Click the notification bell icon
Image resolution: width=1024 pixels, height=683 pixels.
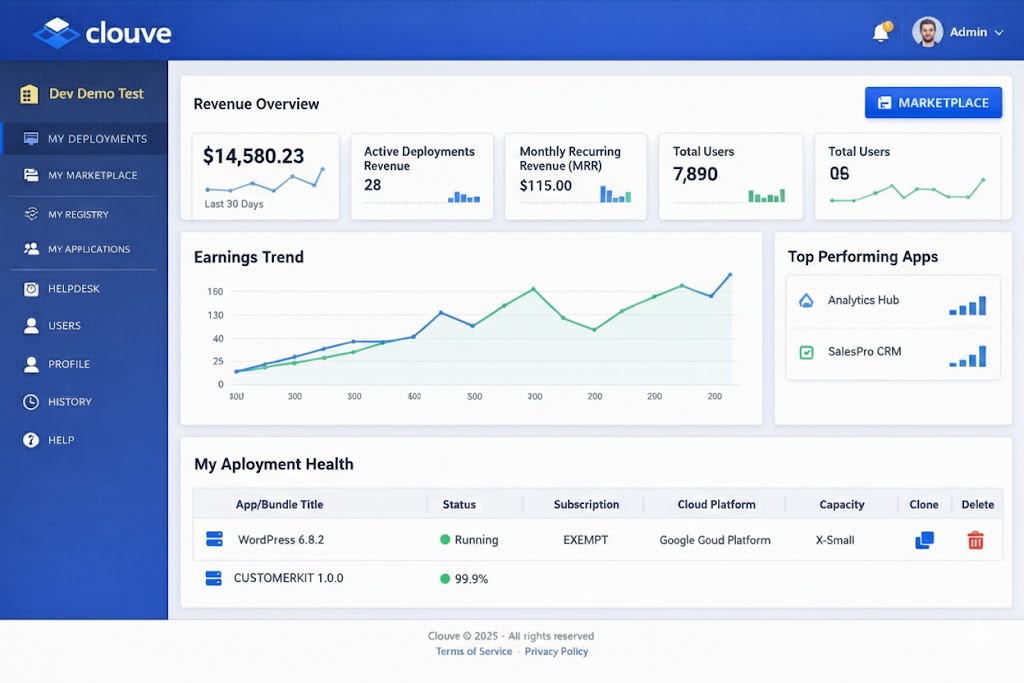tap(881, 33)
